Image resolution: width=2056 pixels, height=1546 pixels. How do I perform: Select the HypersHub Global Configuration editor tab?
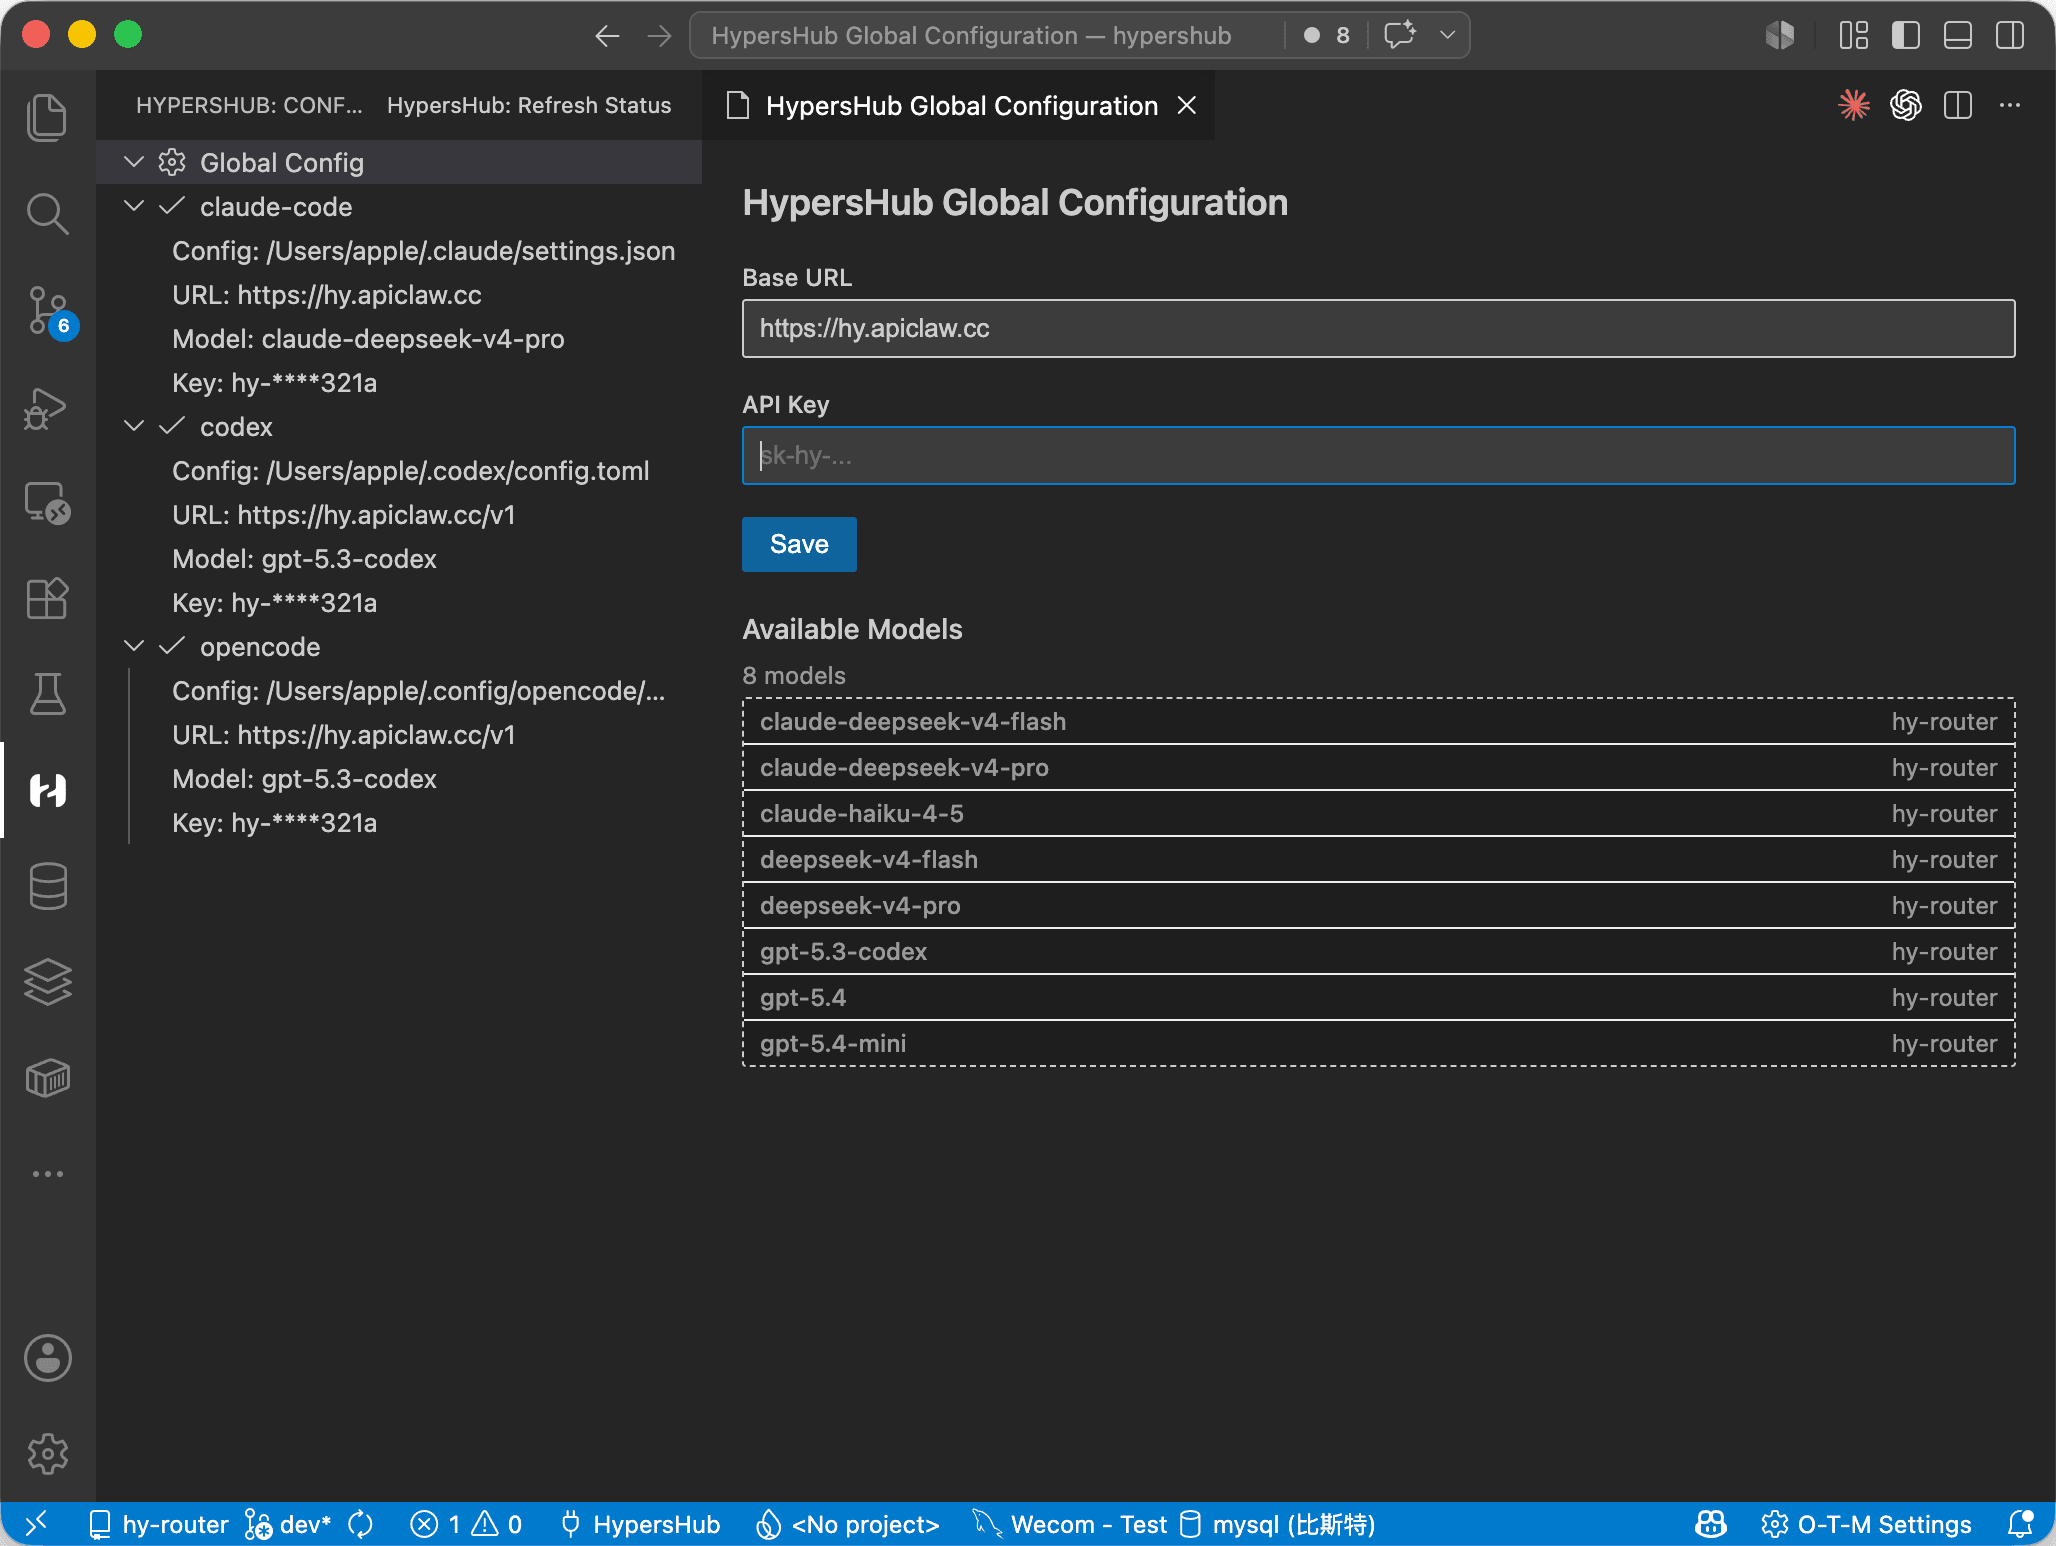[x=960, y=105]
